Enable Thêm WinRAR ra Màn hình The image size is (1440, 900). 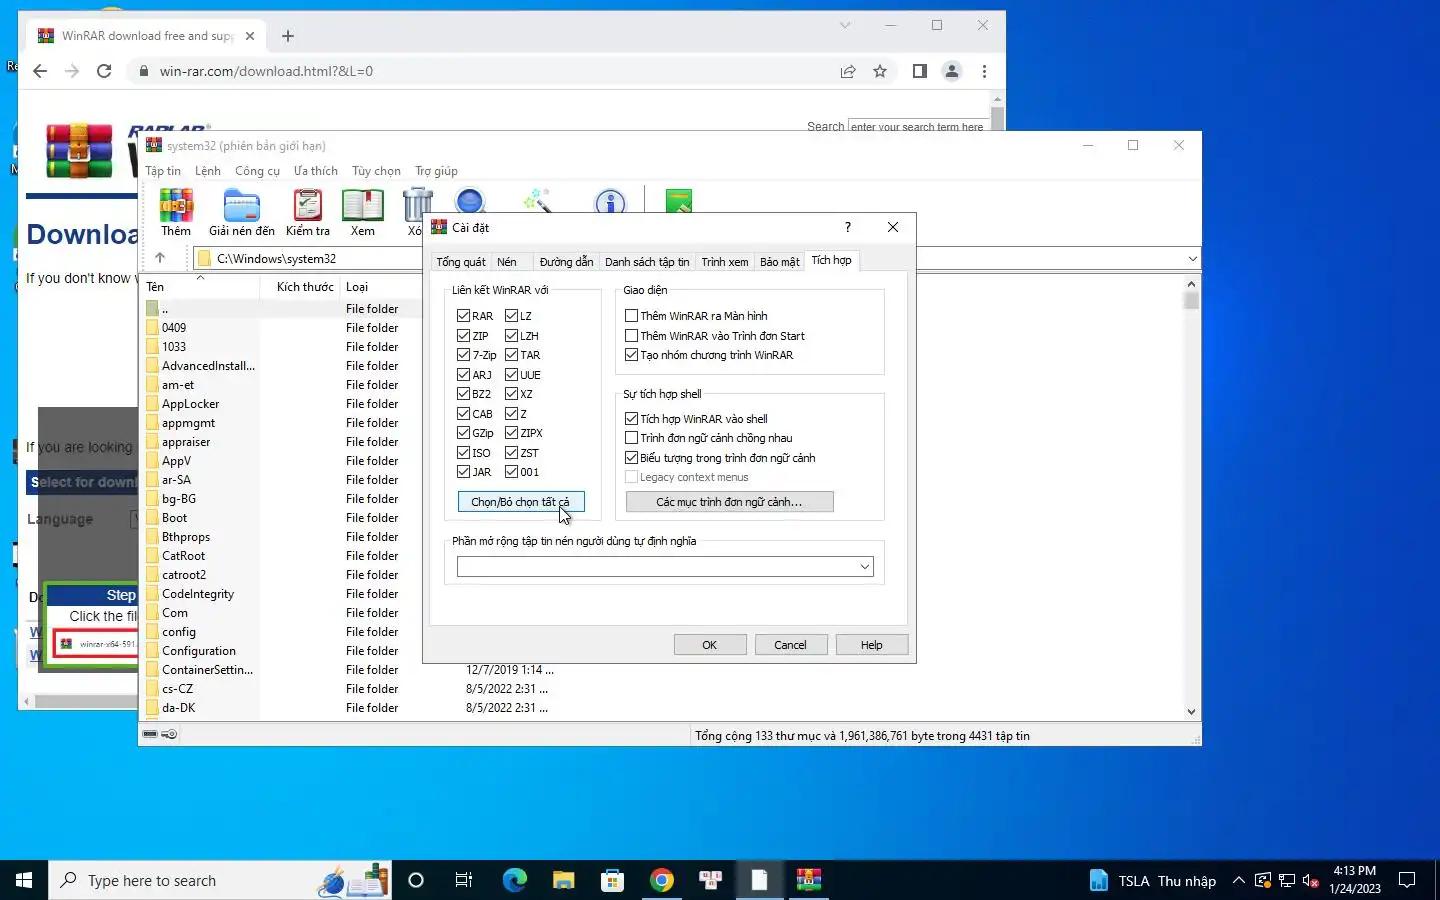(631, 316)
